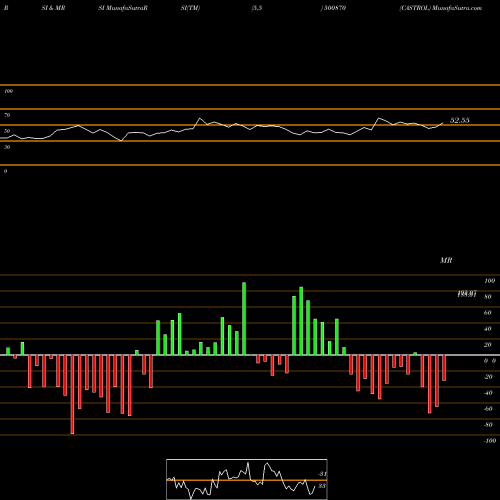The image size is (500, 500).
Task: Click the 0 label on RSI axis
Action: coord(6,171)
